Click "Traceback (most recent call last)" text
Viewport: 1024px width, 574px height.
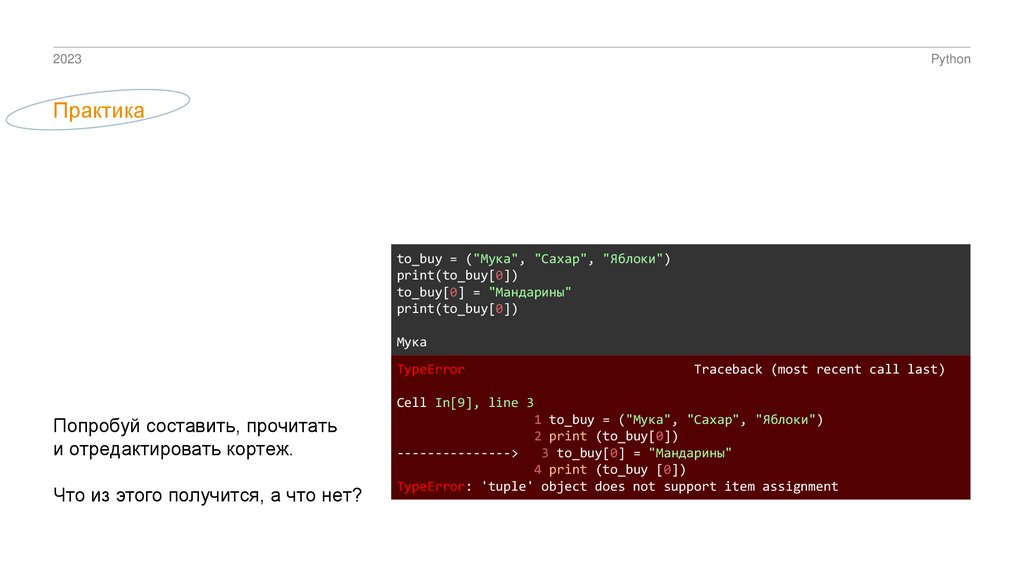click(819, 370)
